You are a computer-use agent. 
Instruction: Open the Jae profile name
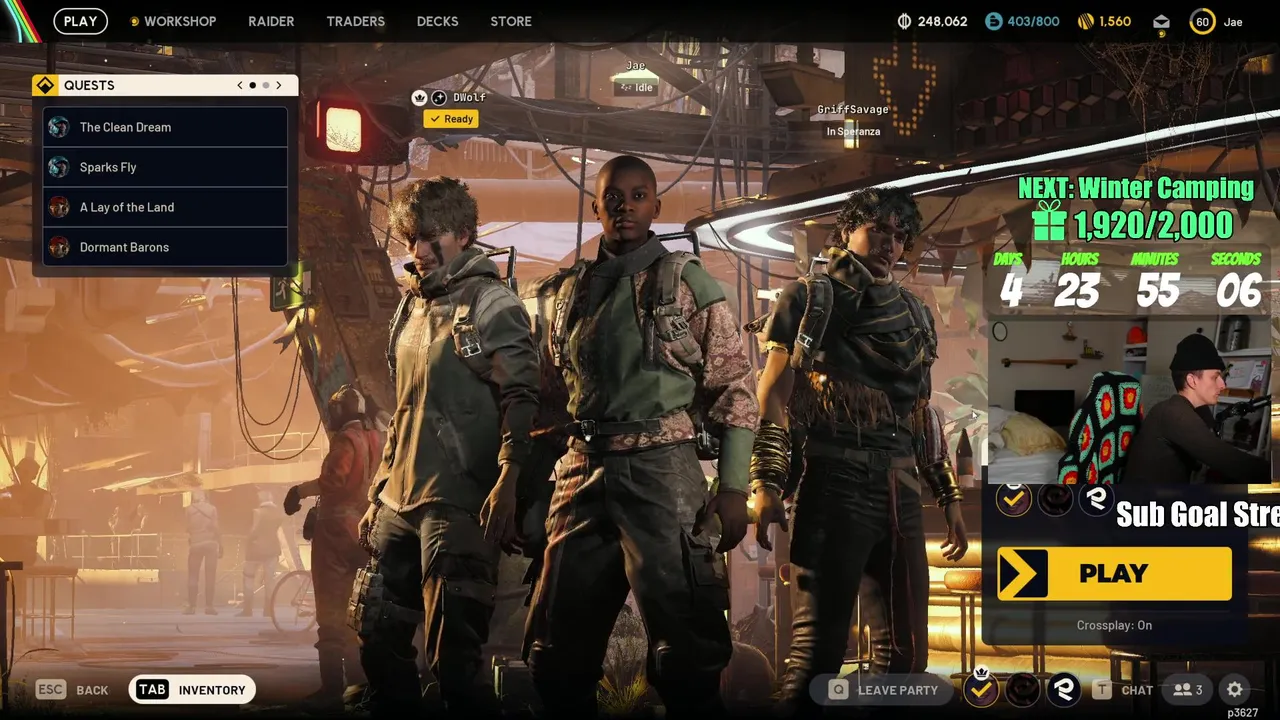coord(1233,22)
